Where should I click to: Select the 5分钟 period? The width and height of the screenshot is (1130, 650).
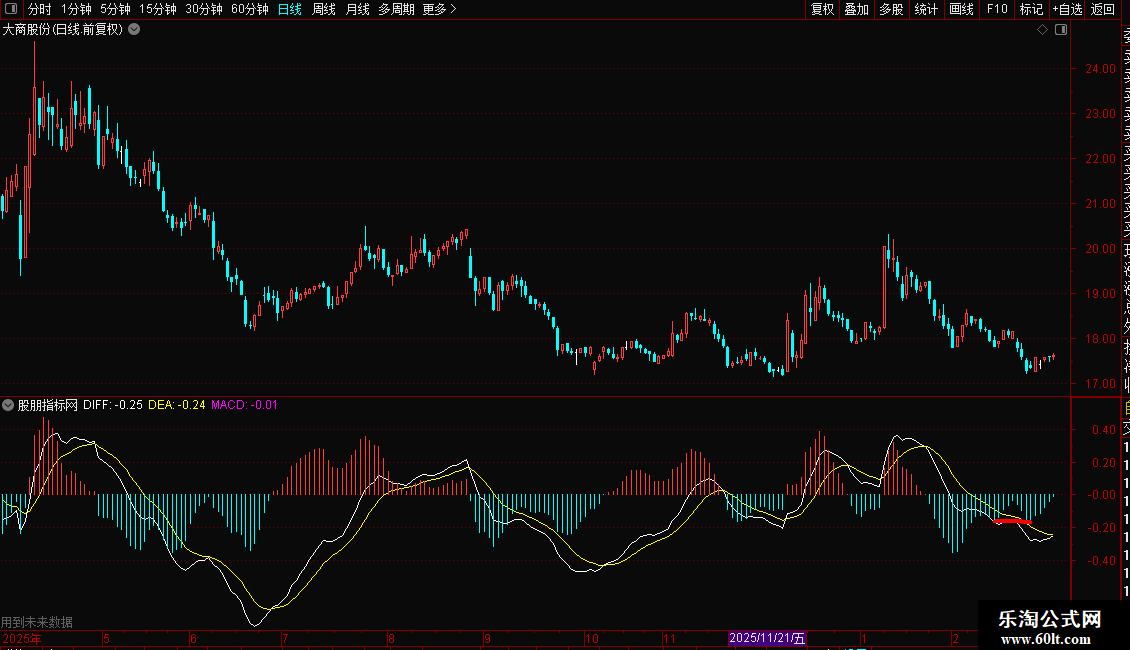pos(115,9)
